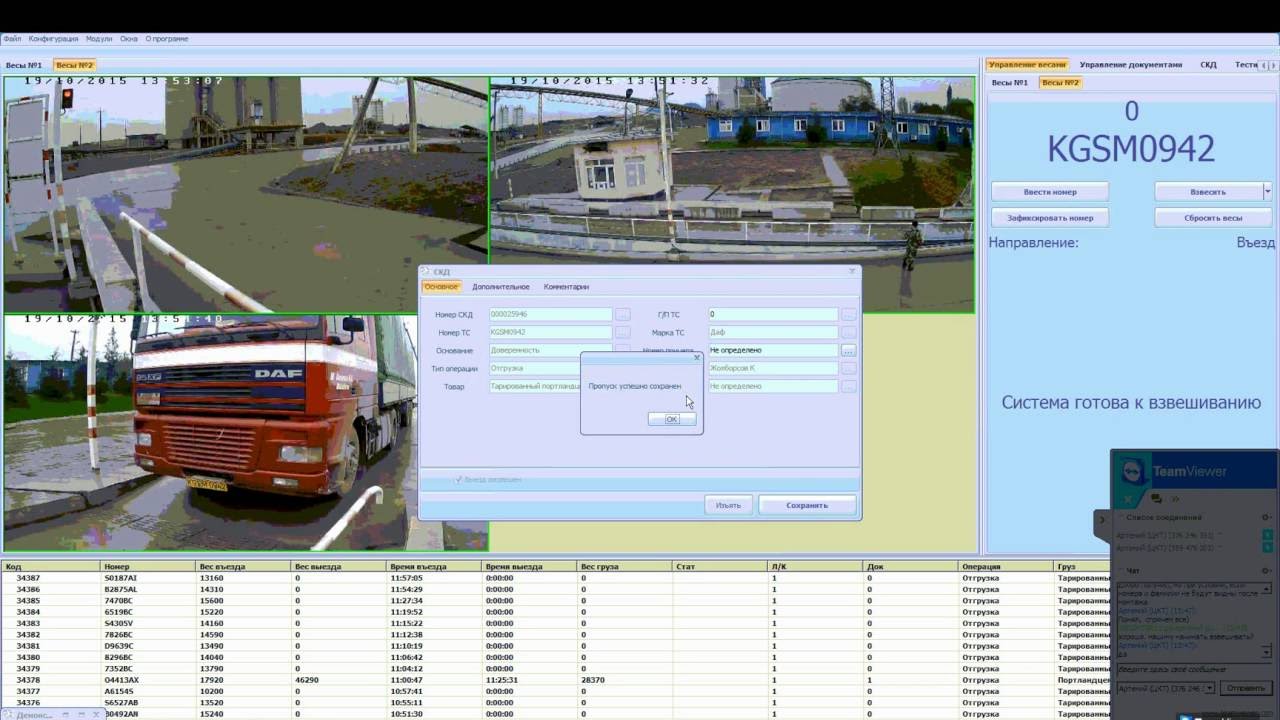Sort table by Код column header

50,567
